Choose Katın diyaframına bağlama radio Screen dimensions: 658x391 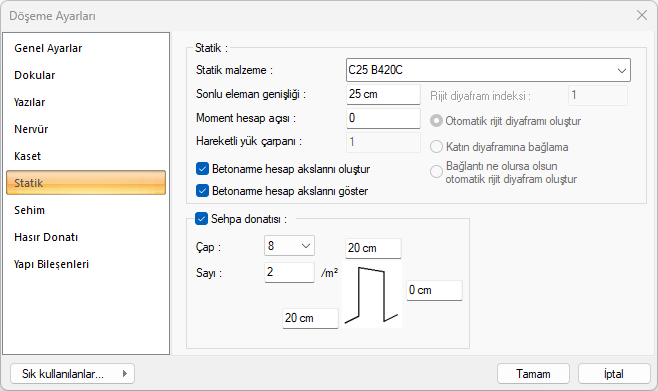point(436,147)
